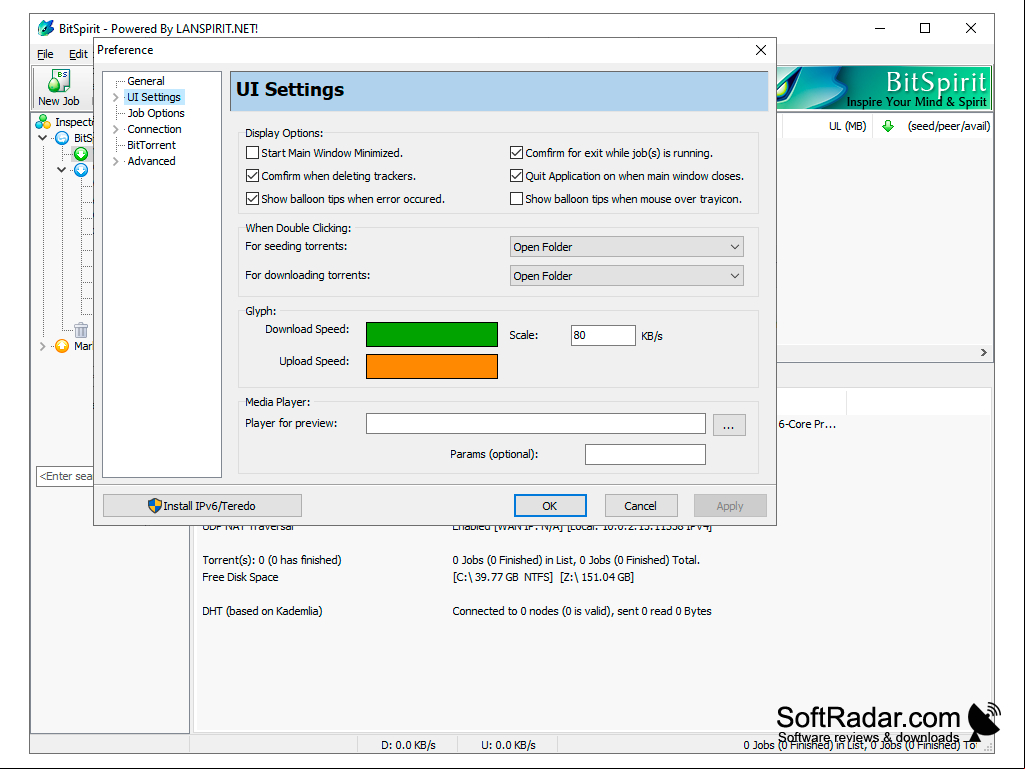
Task: Click the search box in main window sidebar
Action: (x=65, y=476)
